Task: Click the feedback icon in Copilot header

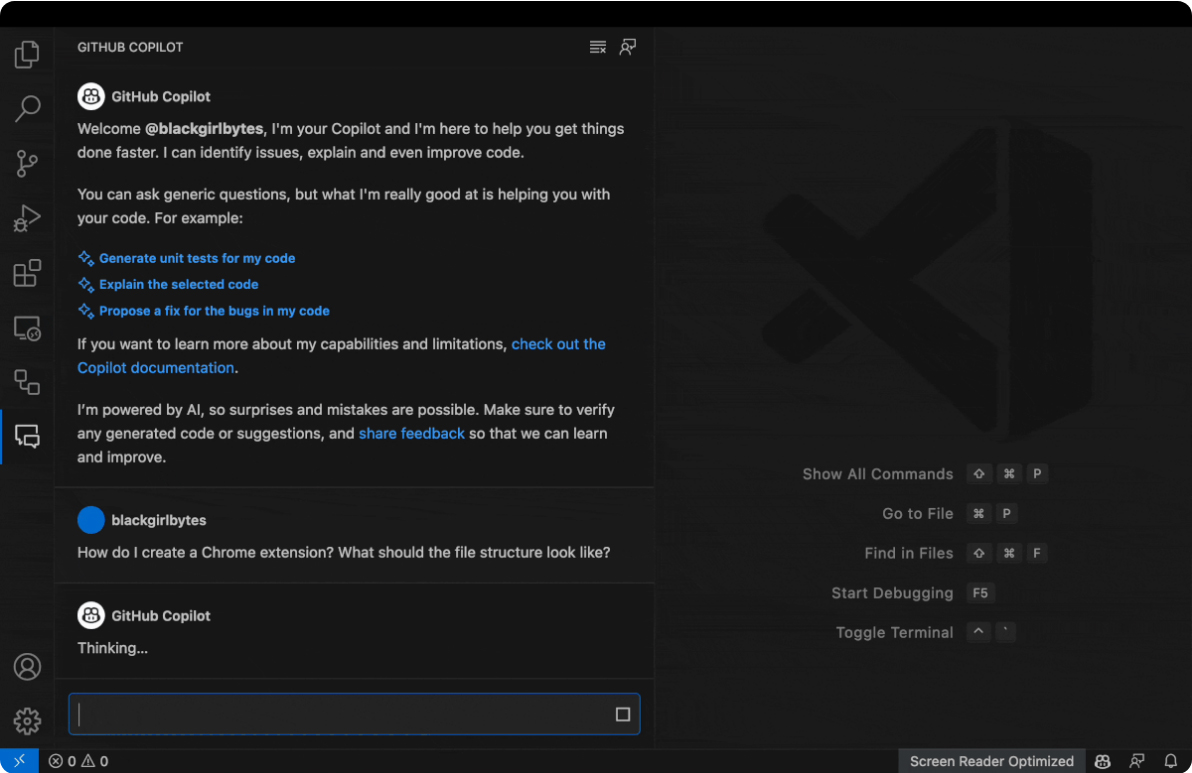Action: click(627, 47)
